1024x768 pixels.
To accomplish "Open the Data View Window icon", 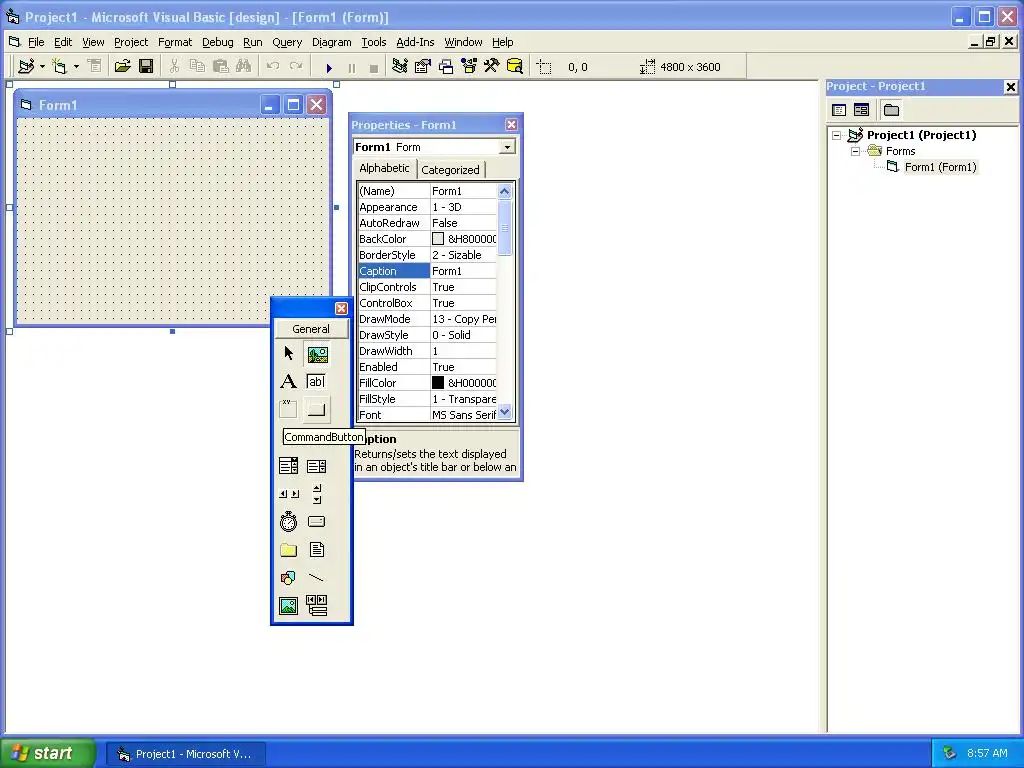I will pyautogui.click(x=515, y=67).
